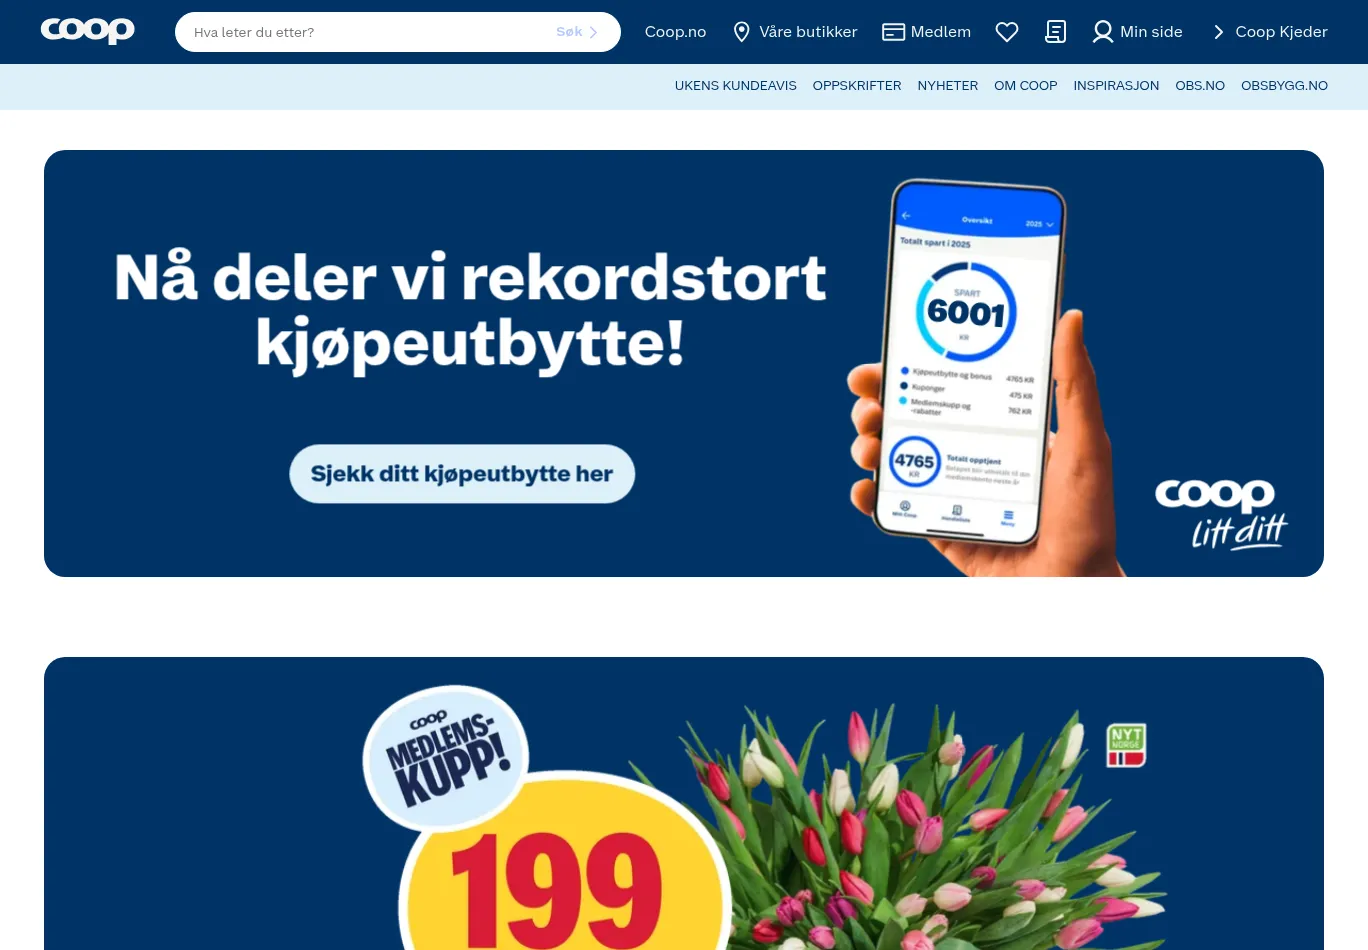Open favorites heart icon
The width and height of the screenshot is (1368, 950).
(1007, 32)
